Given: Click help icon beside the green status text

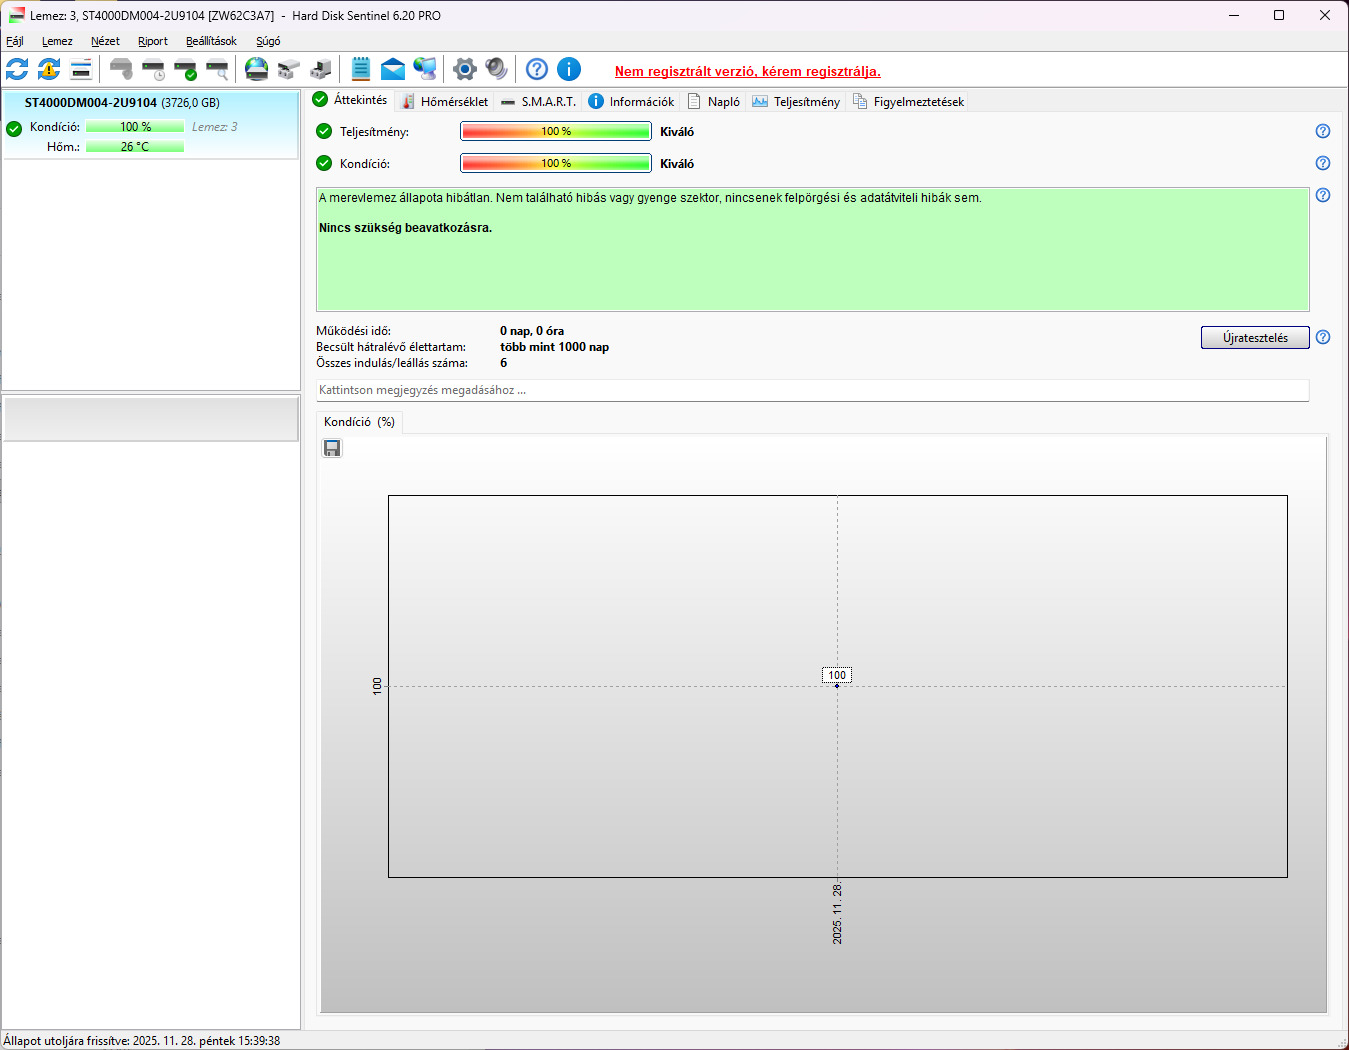Looking at the screenshot, I should coord(1323,195).
